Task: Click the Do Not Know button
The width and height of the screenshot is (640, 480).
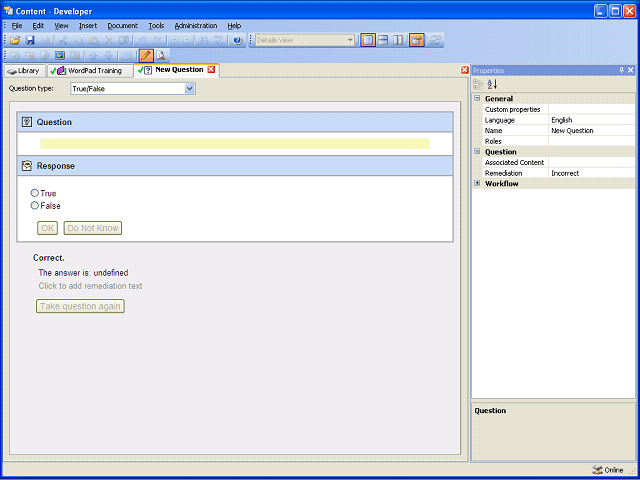Action: (x=93, y=228)
